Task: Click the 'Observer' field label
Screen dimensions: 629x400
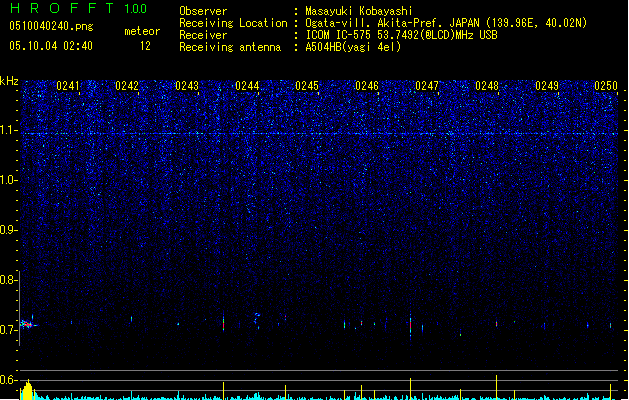Action: tap(203, 11)
